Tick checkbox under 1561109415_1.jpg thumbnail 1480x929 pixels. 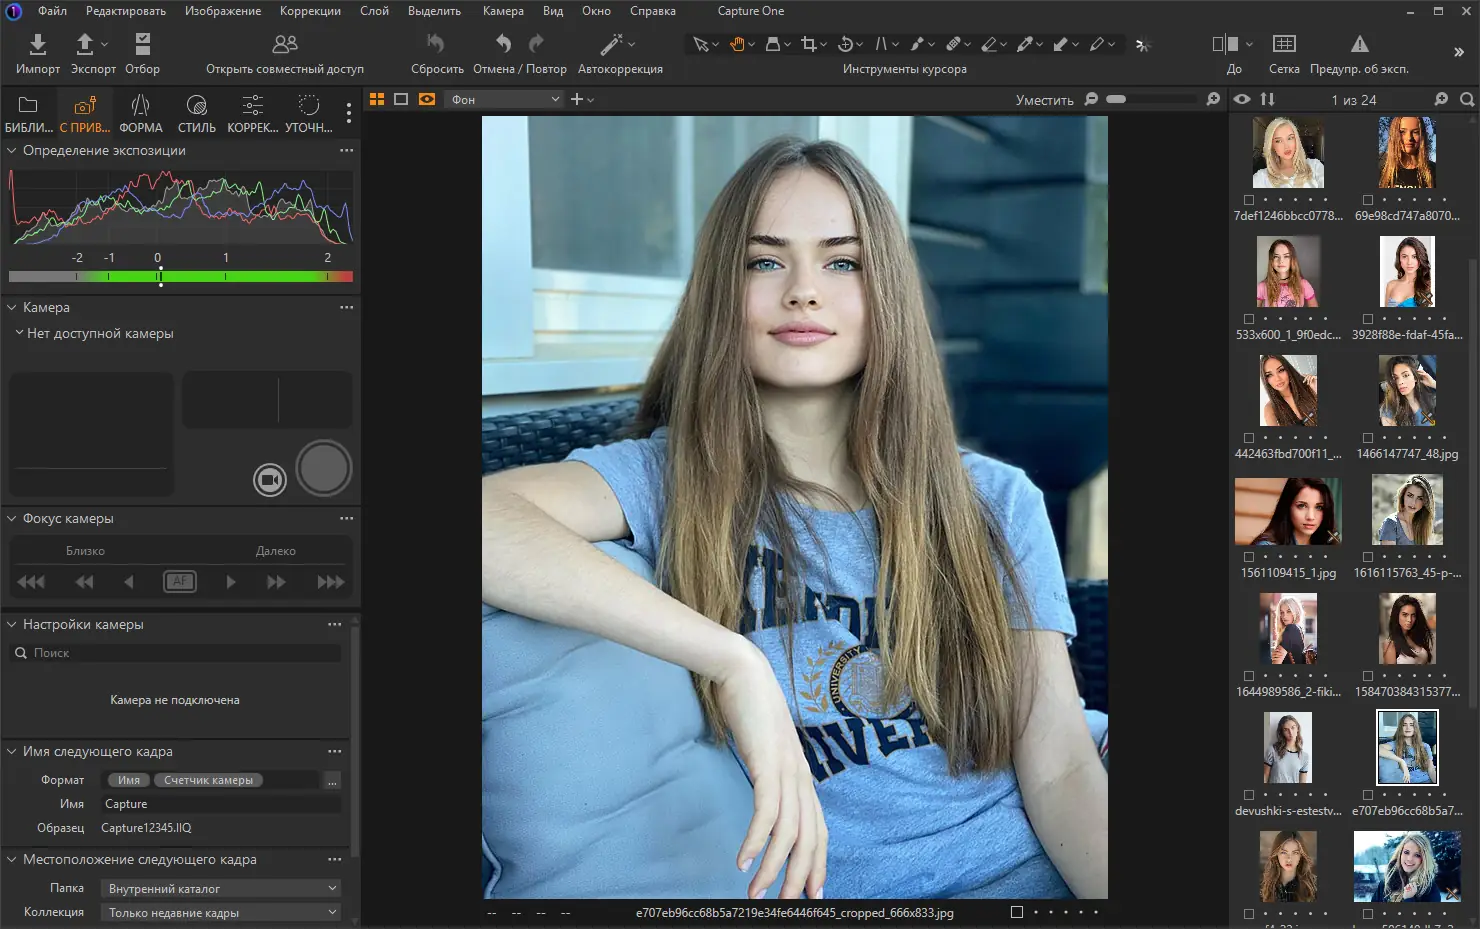click(x=1249, y=557)
